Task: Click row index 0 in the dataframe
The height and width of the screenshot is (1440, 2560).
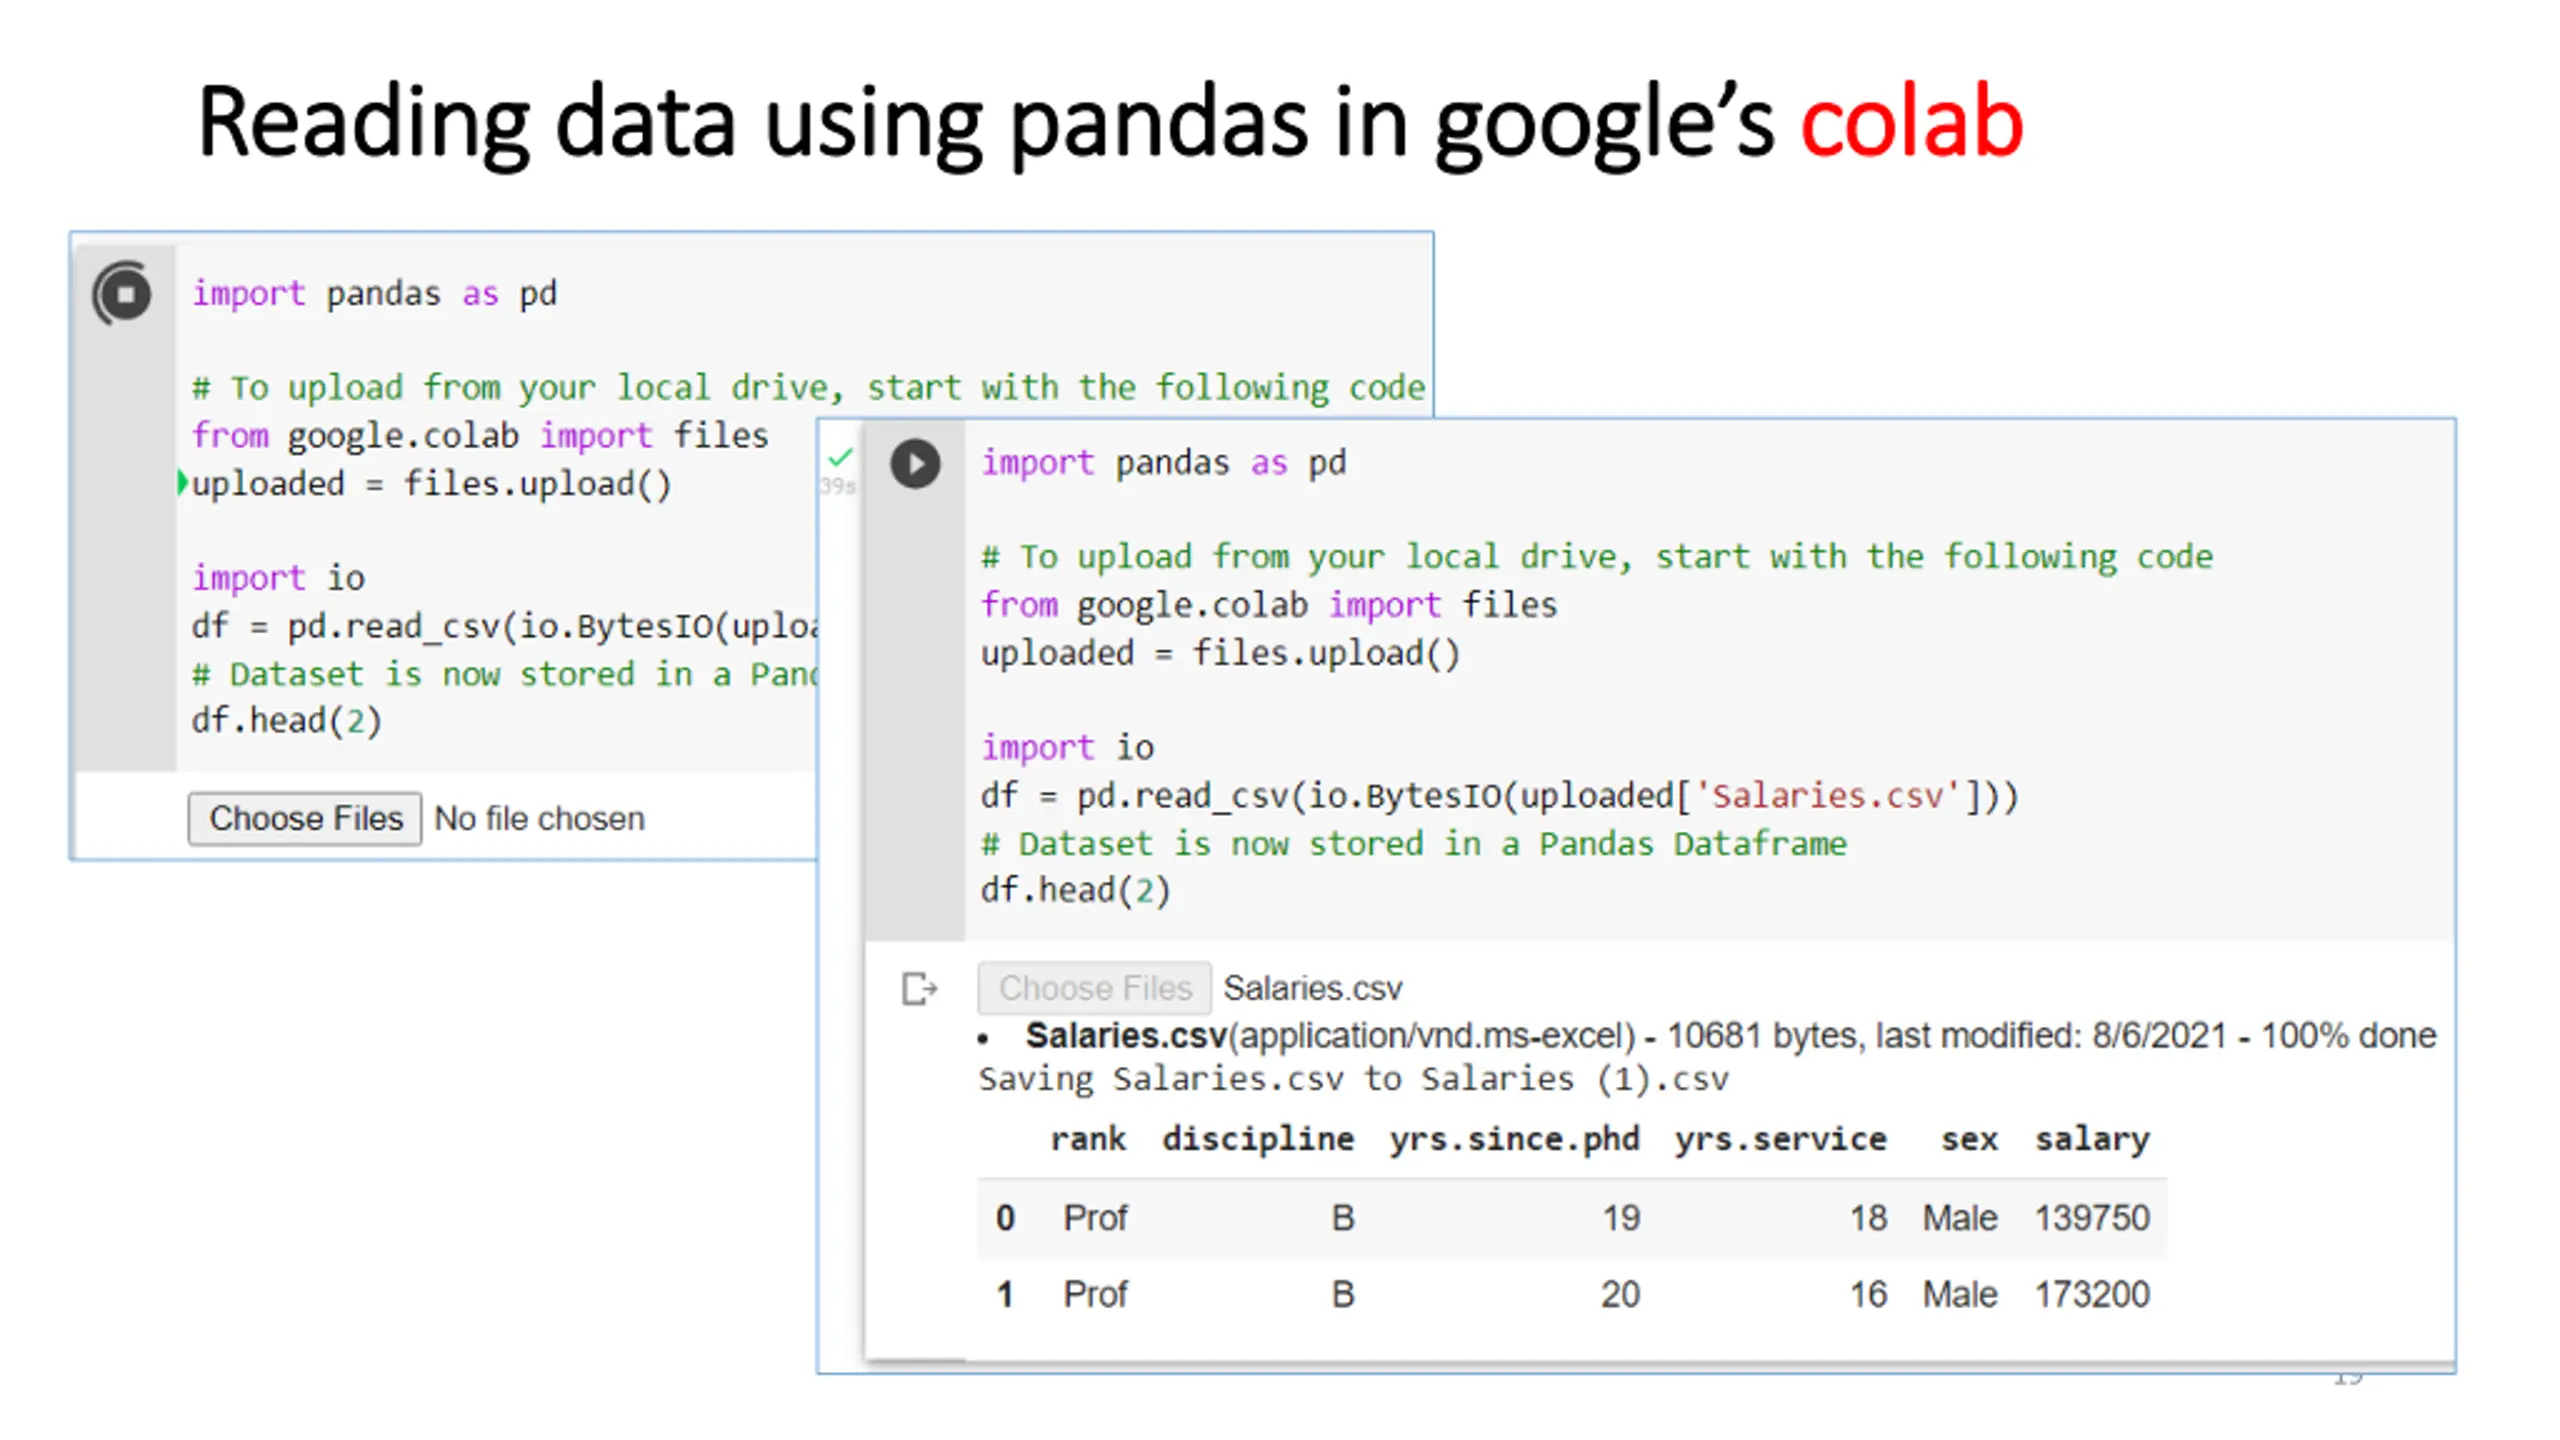Action: (x=1005, y=1217)
